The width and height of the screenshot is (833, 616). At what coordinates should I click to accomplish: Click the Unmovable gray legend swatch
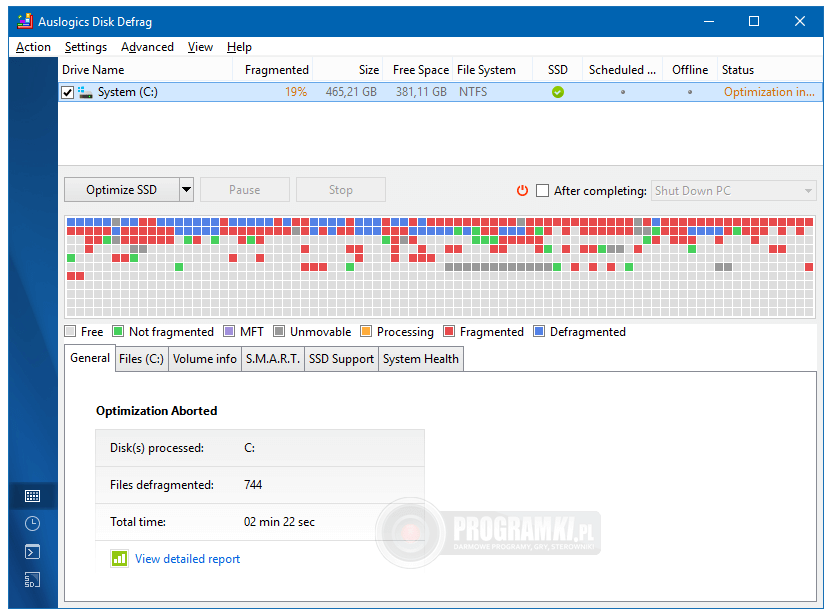279,331
